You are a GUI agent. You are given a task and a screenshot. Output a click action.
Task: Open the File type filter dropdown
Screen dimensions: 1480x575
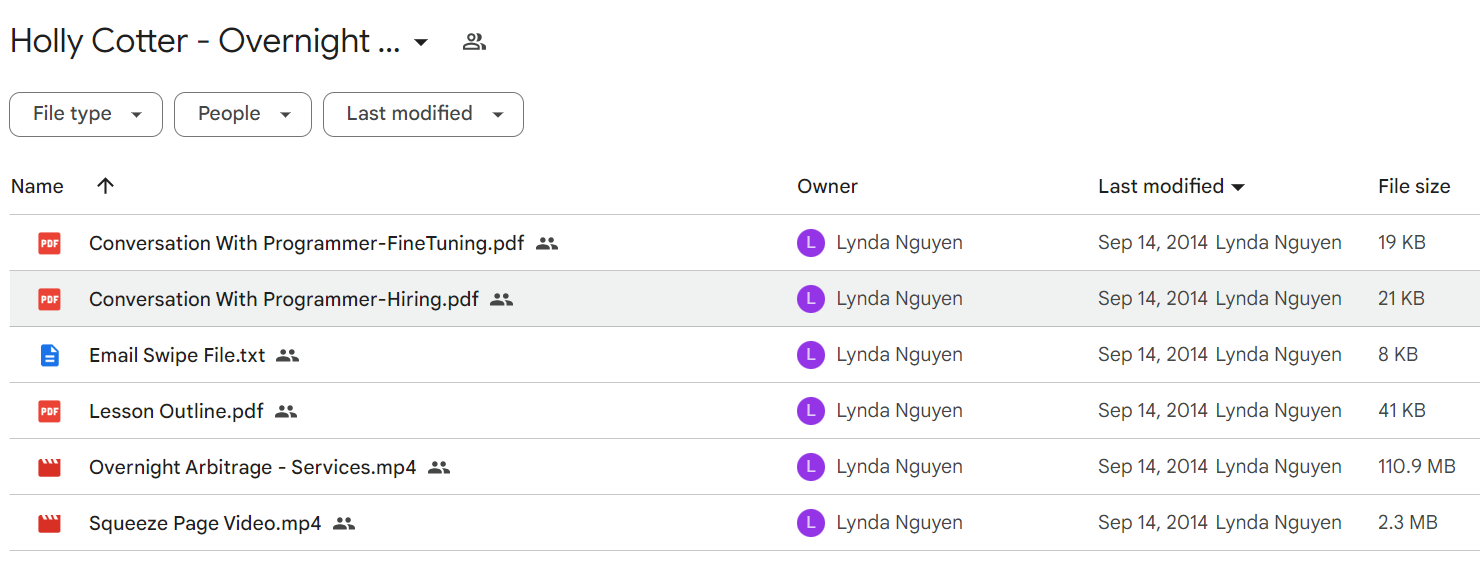[86, 114]
